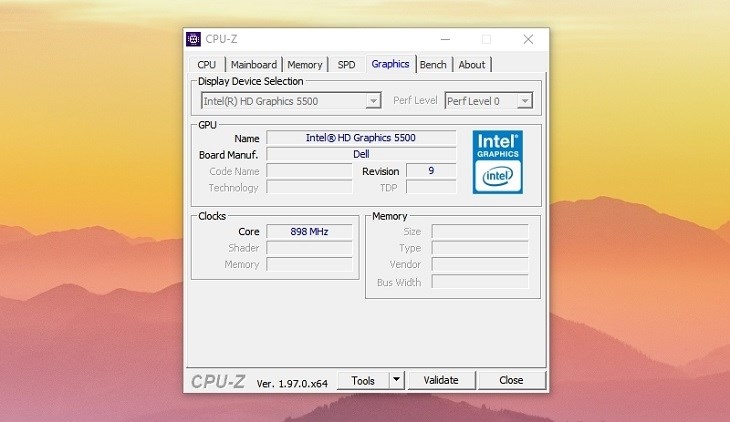The height and width of the screenshot is (422, 730).
Task: Click the Tools button
Action: 363,380
